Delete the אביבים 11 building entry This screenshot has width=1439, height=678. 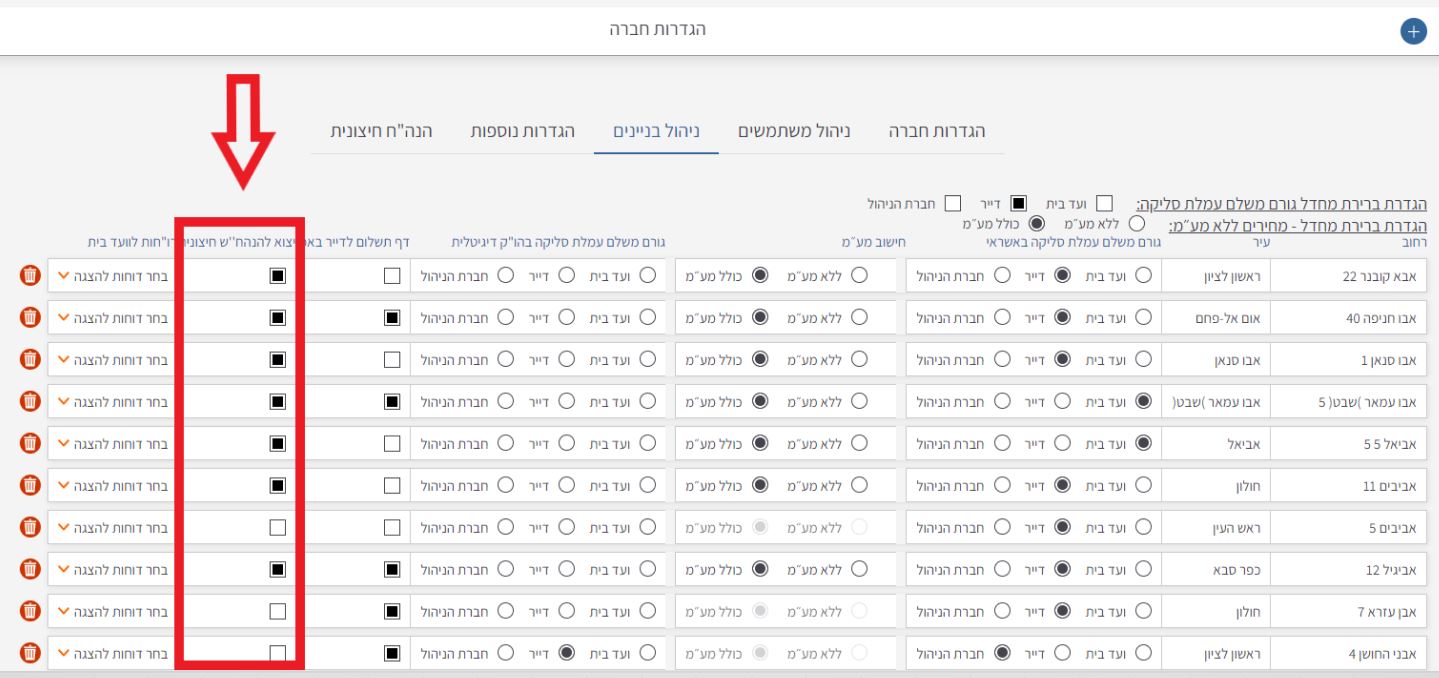coord(30,485)
